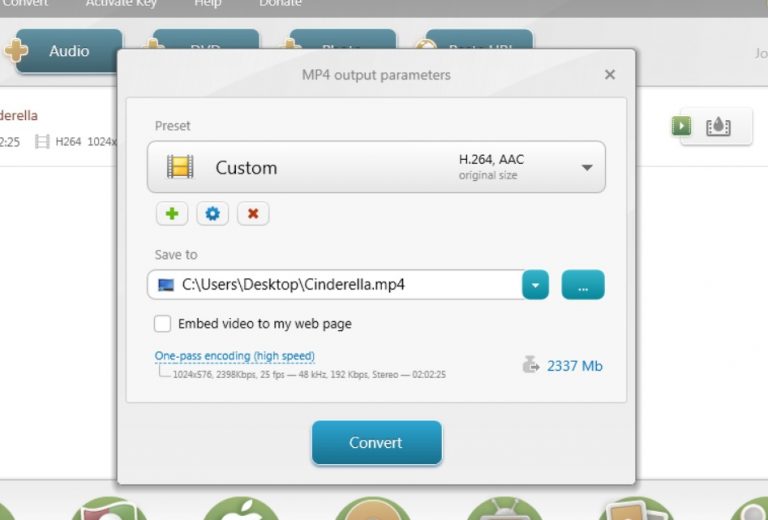Expand the Custom preset dropdown
768x520 pixels.
(x=587, y=167)
